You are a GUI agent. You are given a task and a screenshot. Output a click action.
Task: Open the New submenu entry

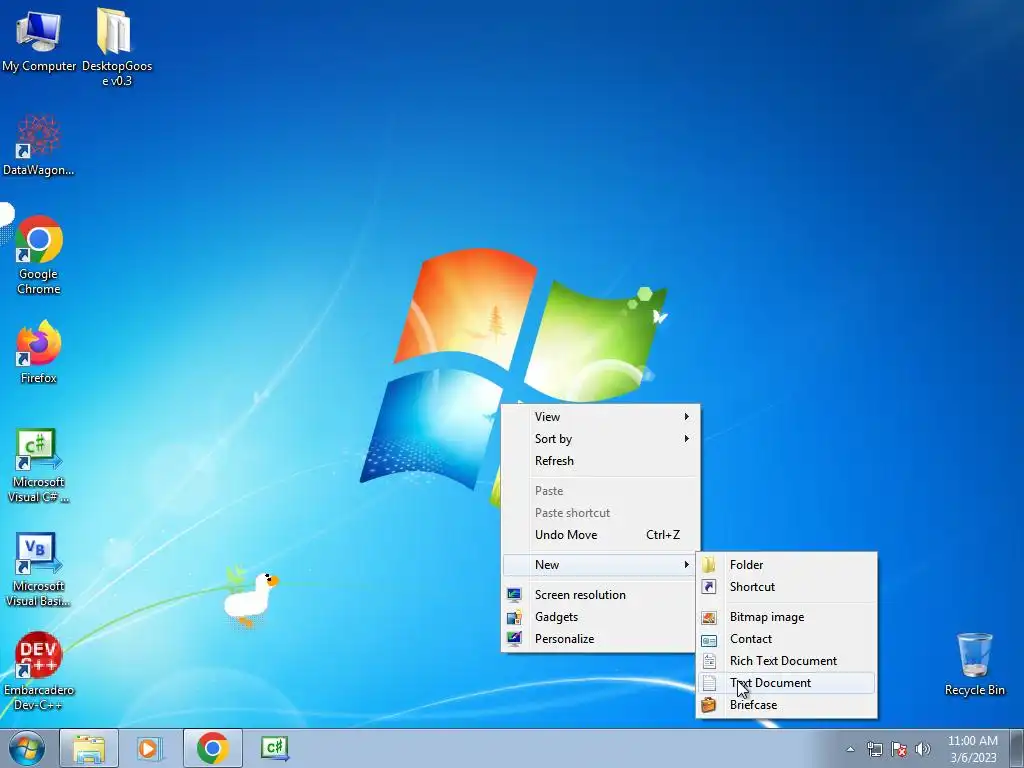pos(600,565)
